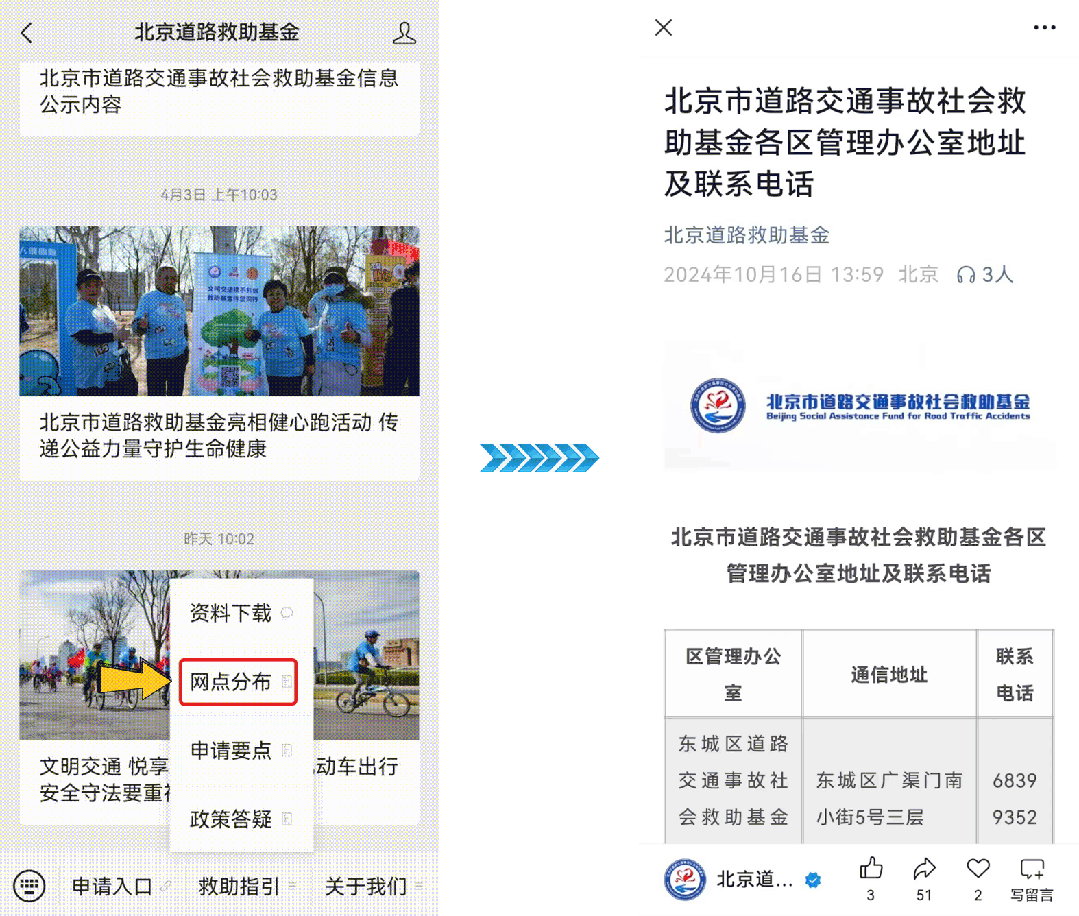Open the 北京道路救助基金 author link

tap(747, 235)
